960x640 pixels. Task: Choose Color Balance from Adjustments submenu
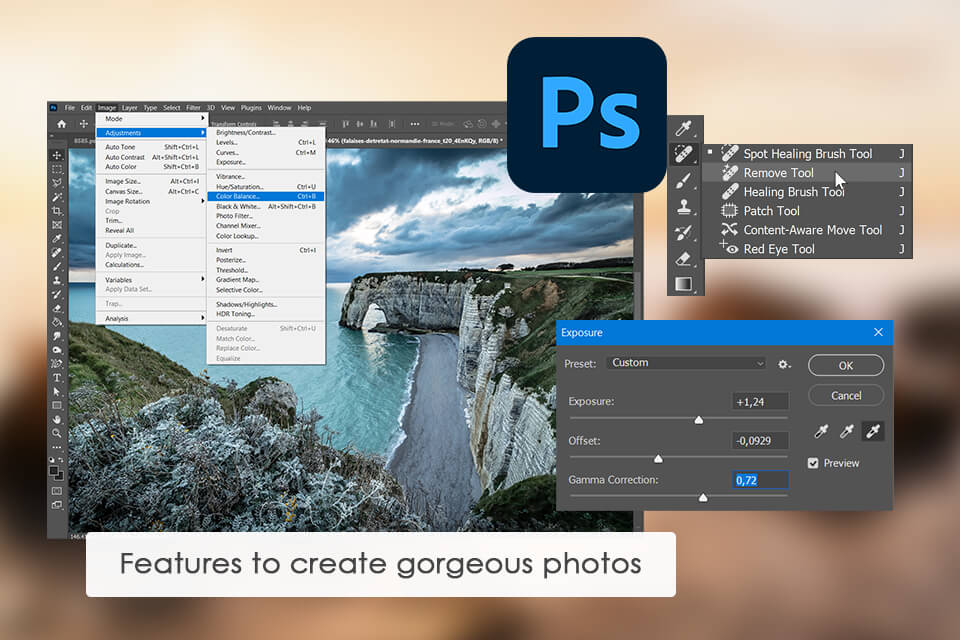pyautogui.click(x=266, y=197)
